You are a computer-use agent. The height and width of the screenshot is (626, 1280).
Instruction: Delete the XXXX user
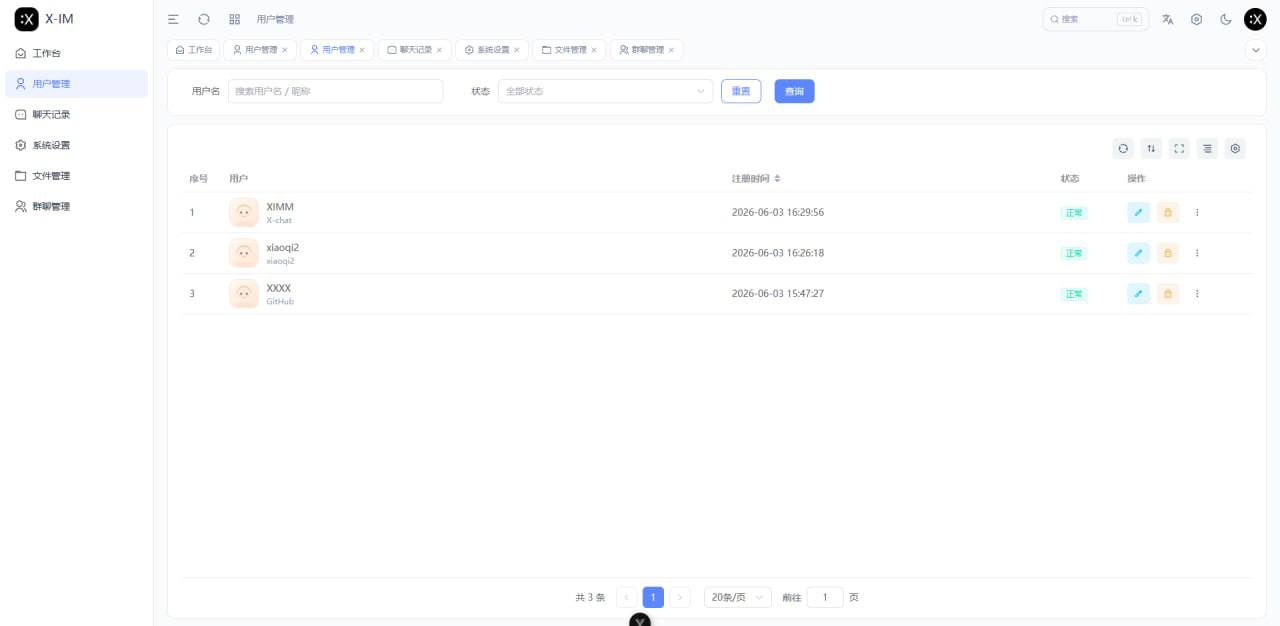pyautogui.click(x=1168, y=294)
